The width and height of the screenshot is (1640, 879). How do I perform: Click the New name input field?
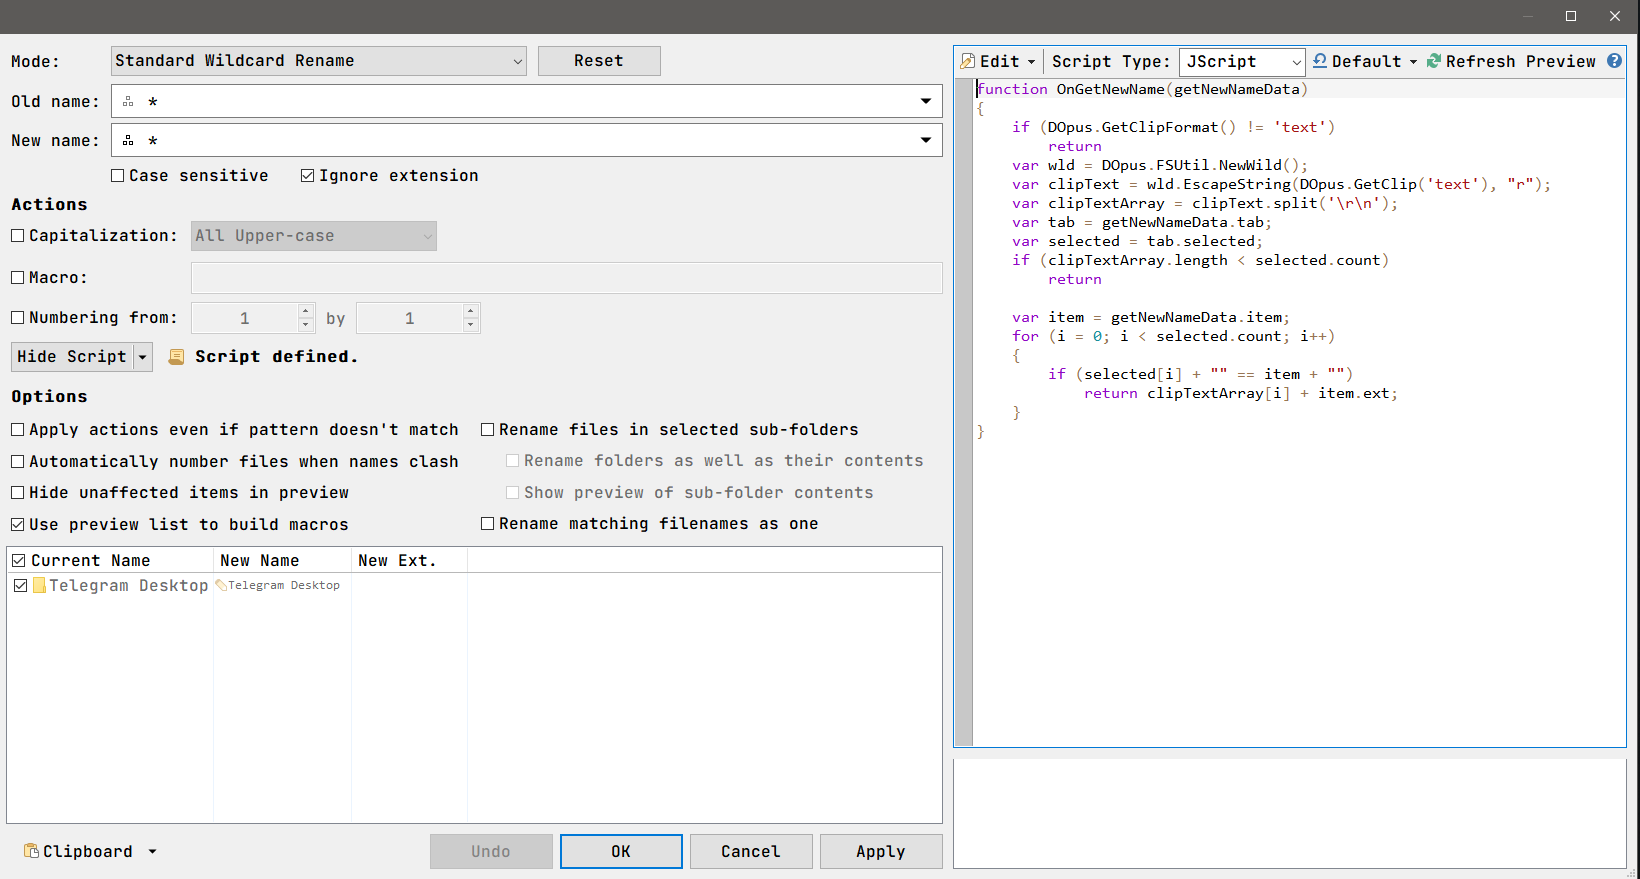pyautogui.click(x=527, y=140)
